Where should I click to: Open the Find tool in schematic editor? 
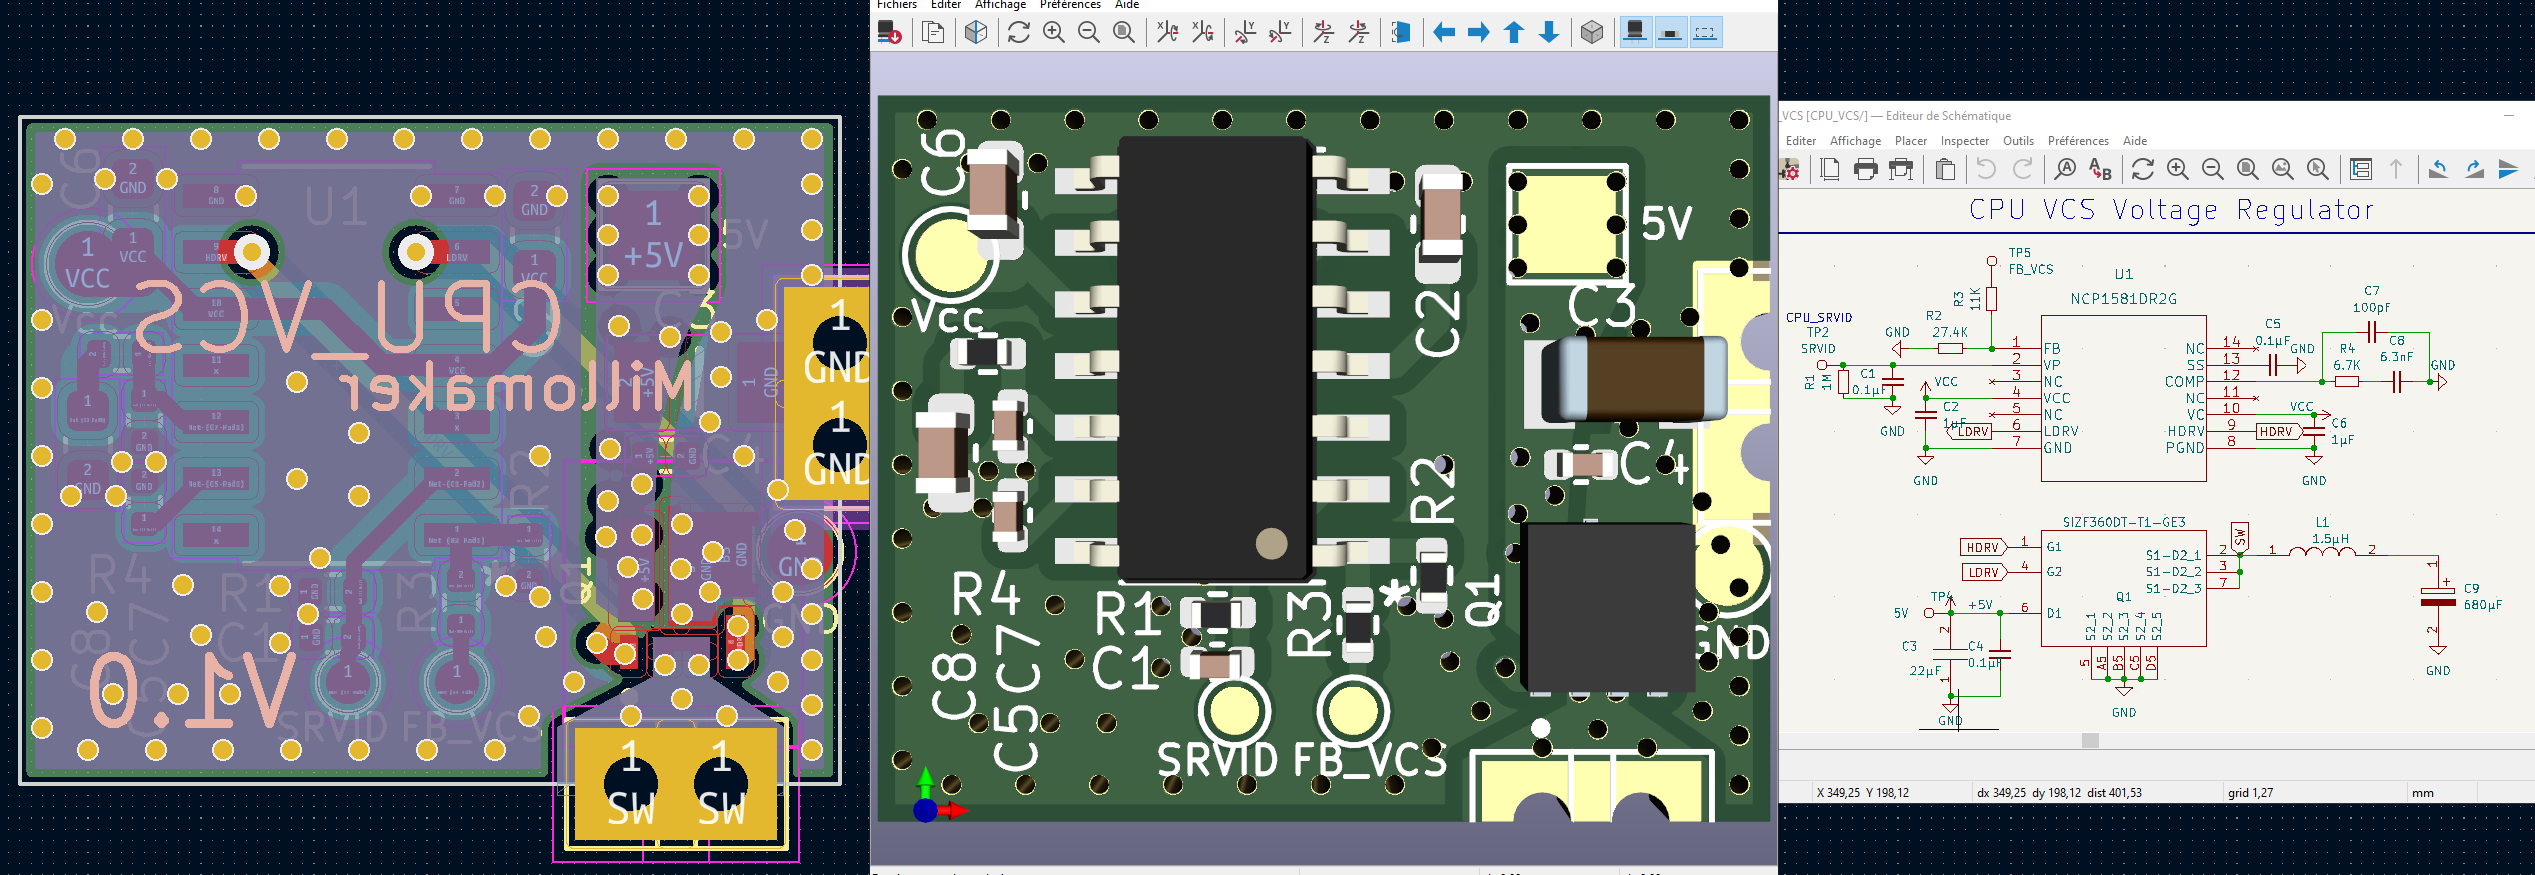tap(2065, 170)
